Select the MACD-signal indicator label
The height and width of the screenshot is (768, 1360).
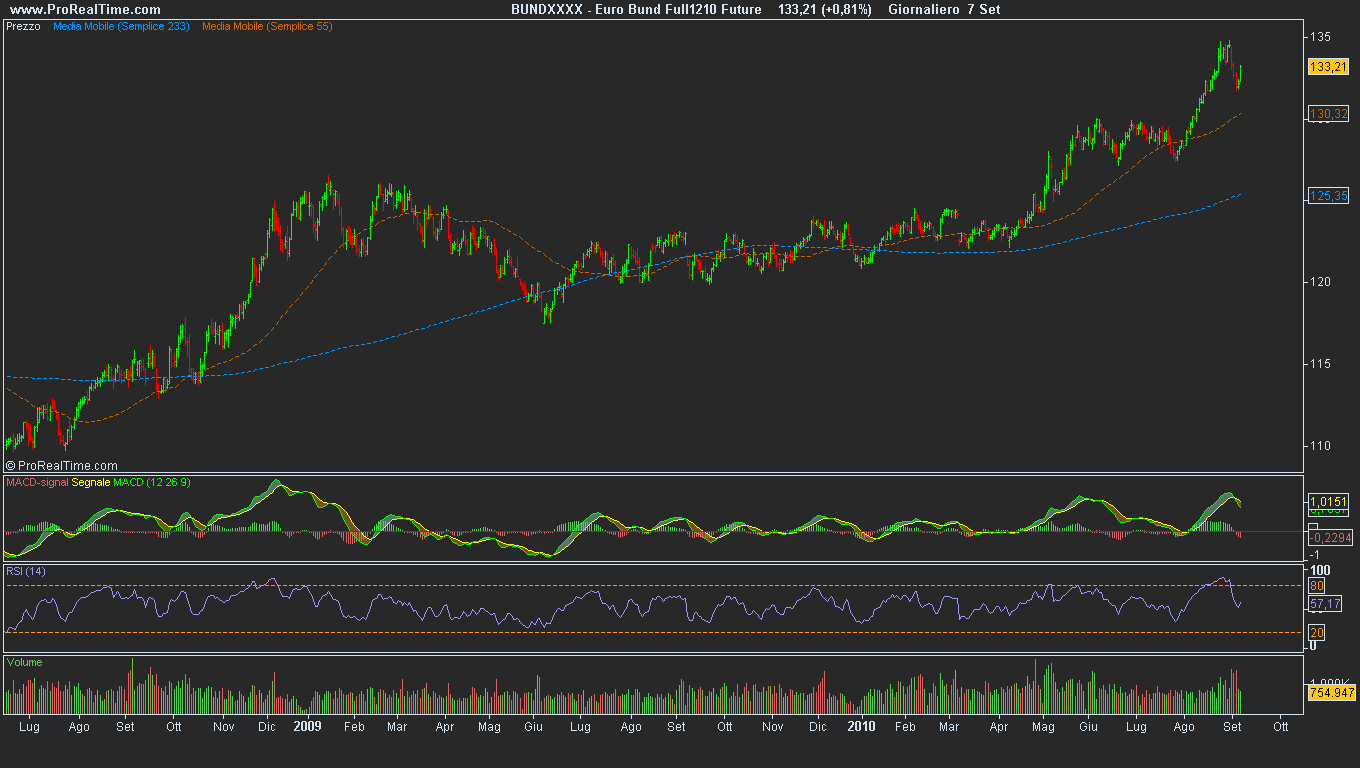point(38,483)
